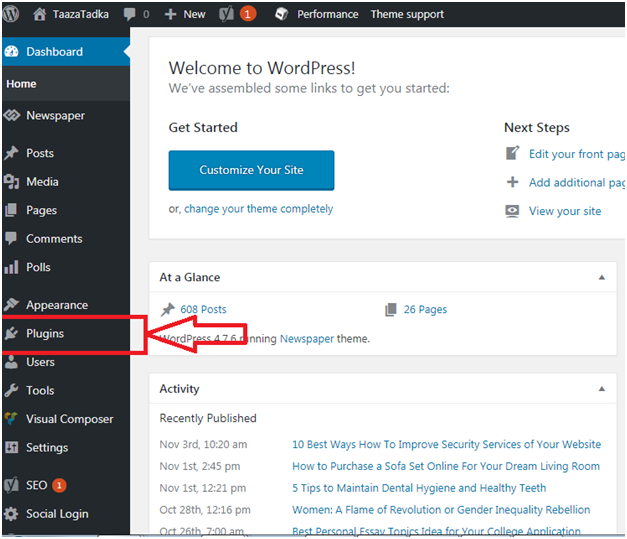
Task: Click Add additional pages link
Action: pyautogui.click(x=577, y=183)
